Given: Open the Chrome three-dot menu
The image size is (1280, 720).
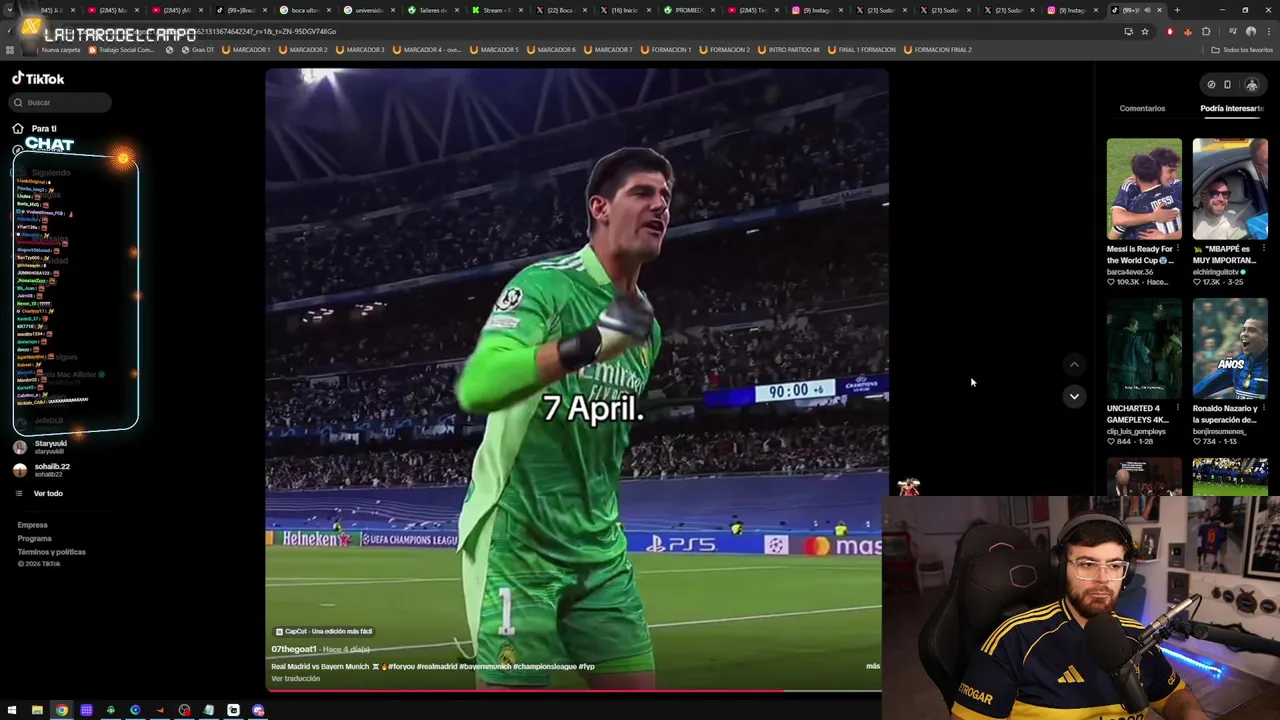Looking at the screenshot, I should pos(1267,31).
